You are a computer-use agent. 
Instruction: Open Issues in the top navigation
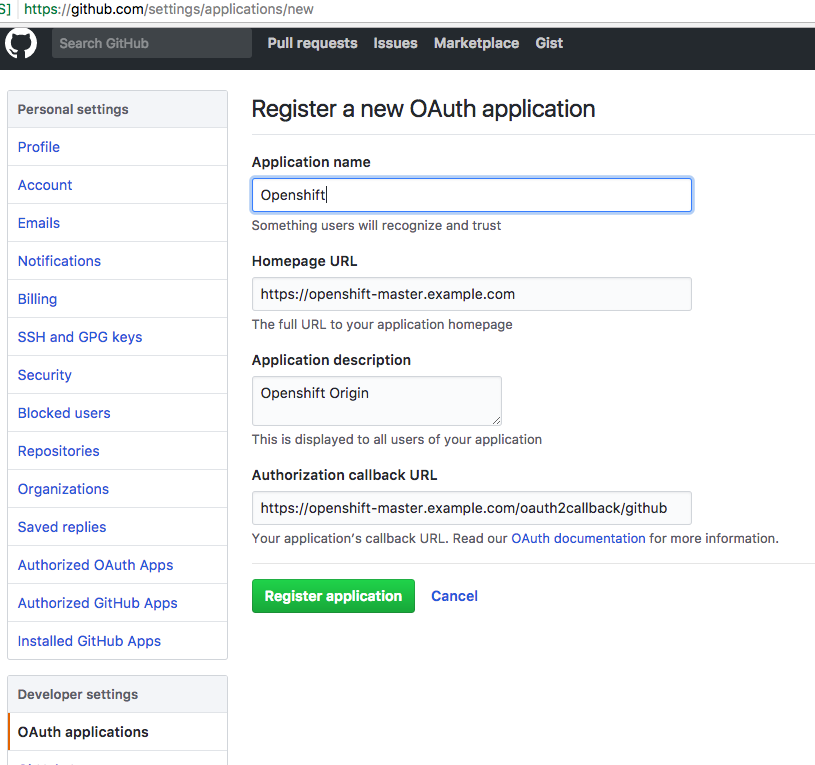click(x=395, y=43)
